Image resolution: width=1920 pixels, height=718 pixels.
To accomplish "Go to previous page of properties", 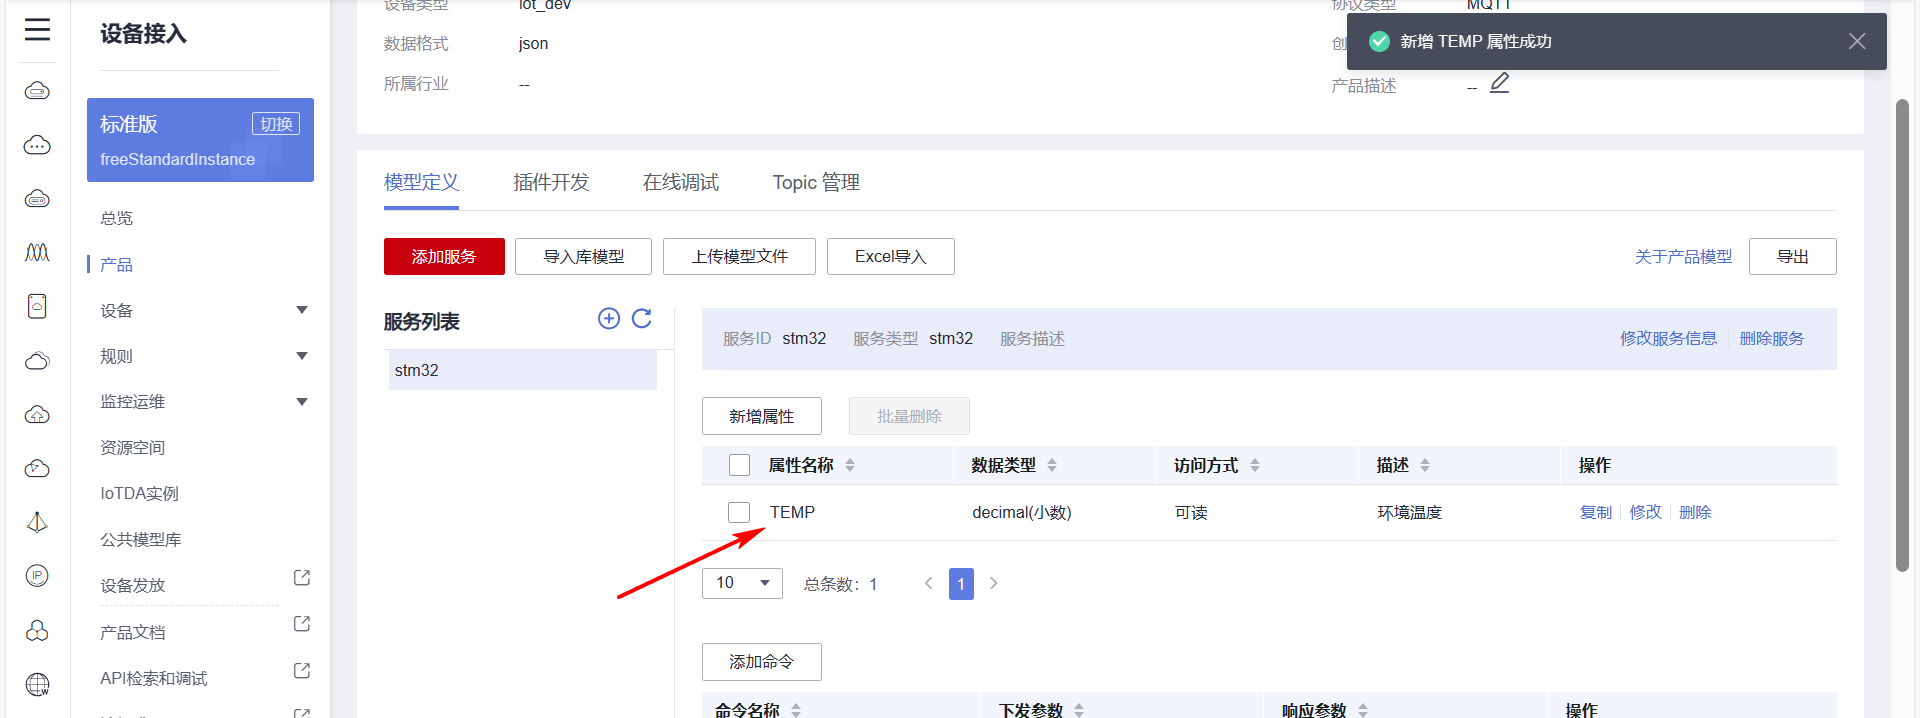I will [x=928, y=583].
